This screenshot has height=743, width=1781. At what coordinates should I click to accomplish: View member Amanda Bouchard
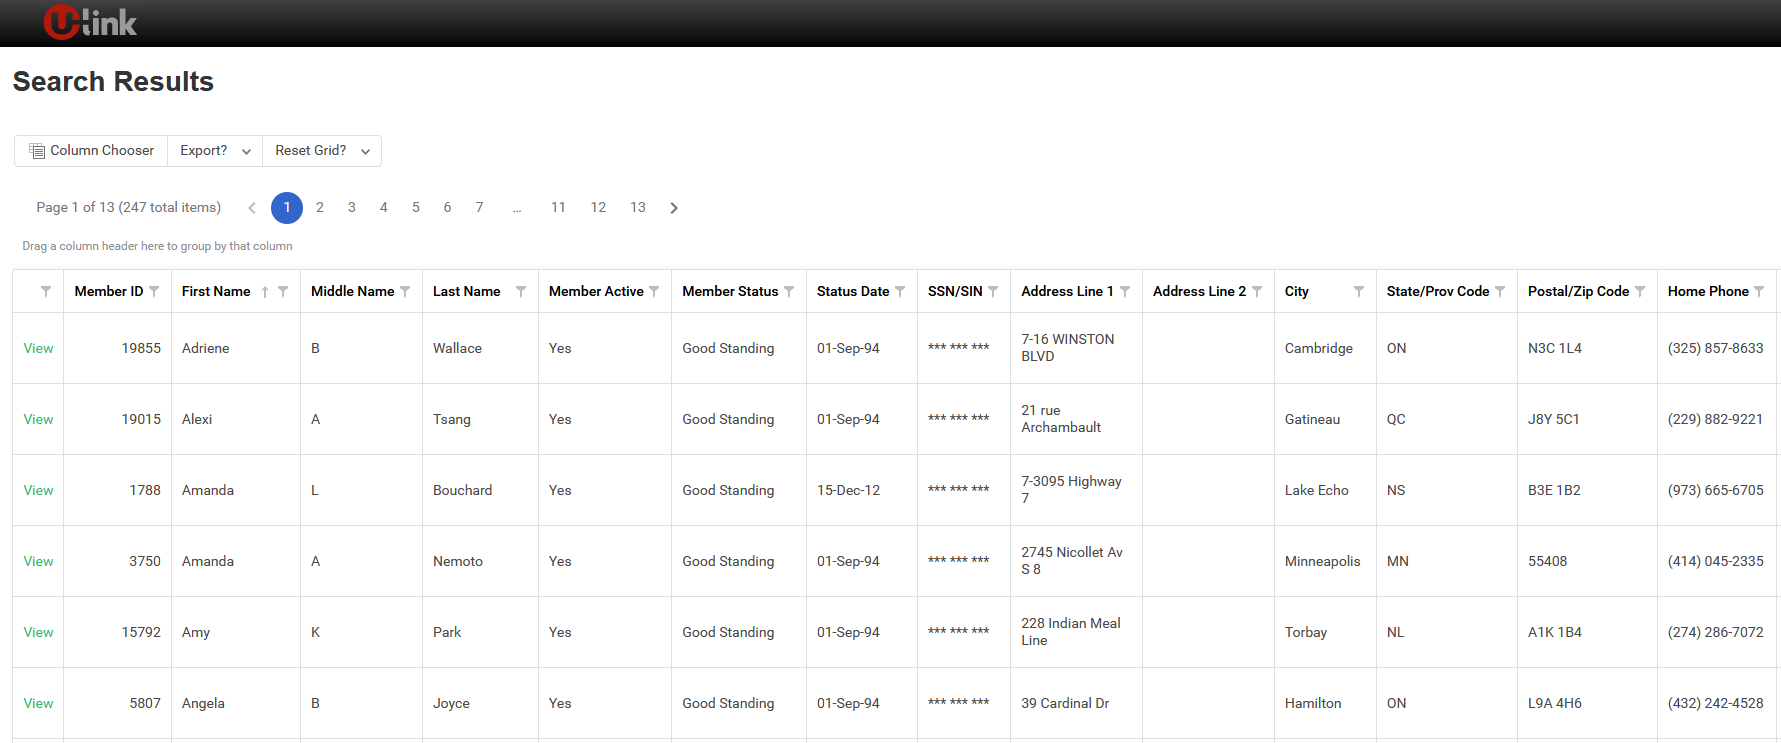point(39,490)
